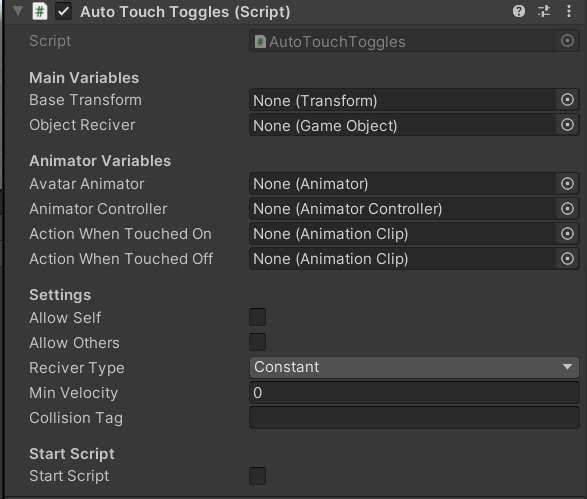587x499 pixels.
Task: Click the Min Velocity value field
Action: tap(414, 393)
